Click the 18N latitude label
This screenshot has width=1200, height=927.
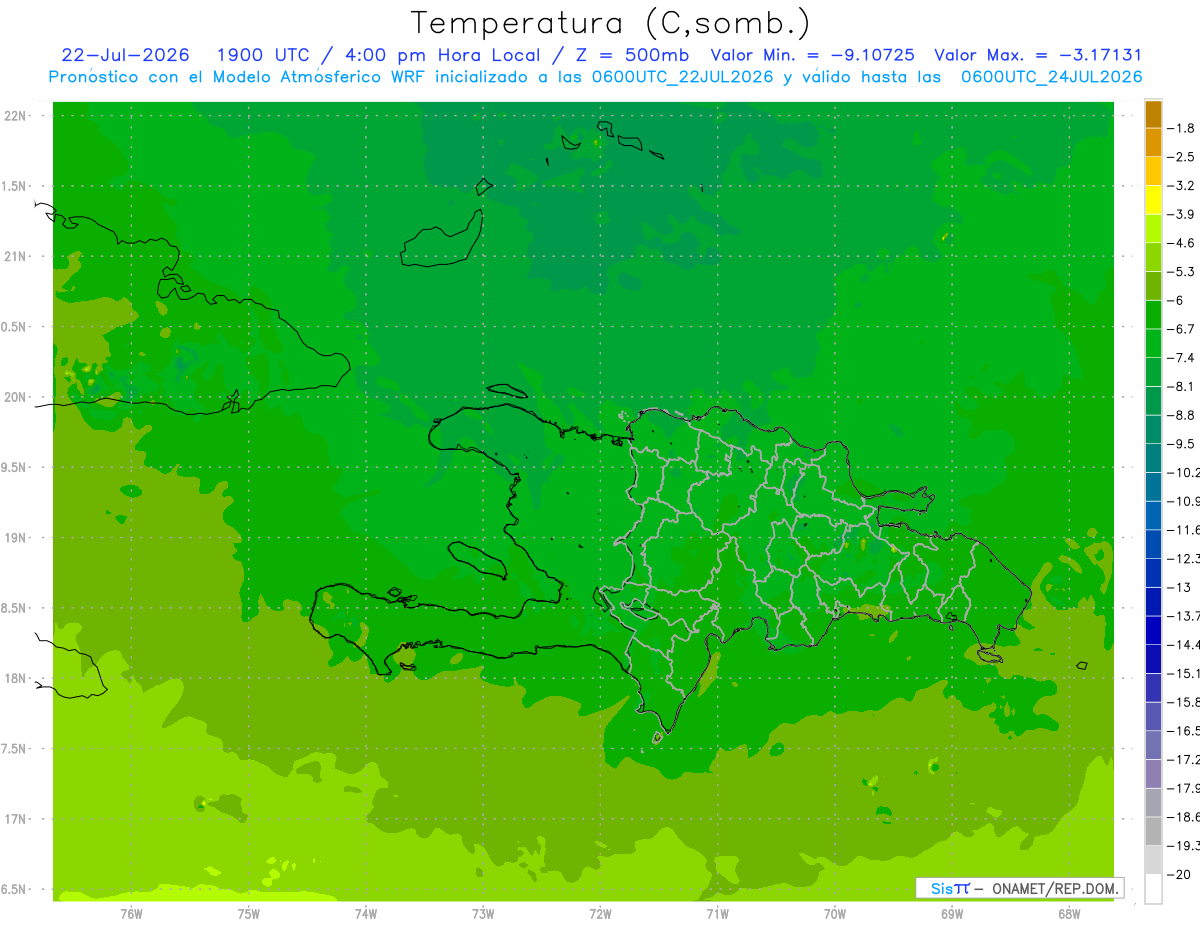(x=15, y=679)
